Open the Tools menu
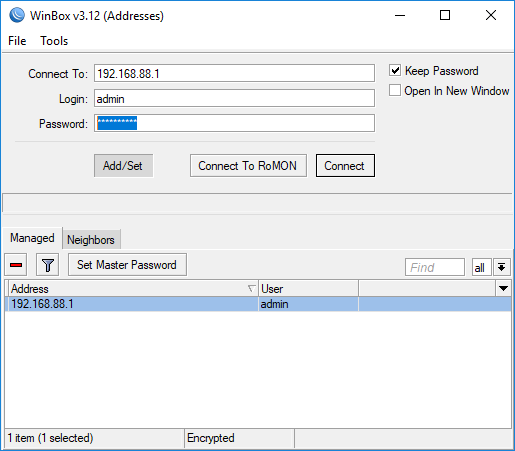This screenshot has width=515, height=451. (x=54, y=41)
